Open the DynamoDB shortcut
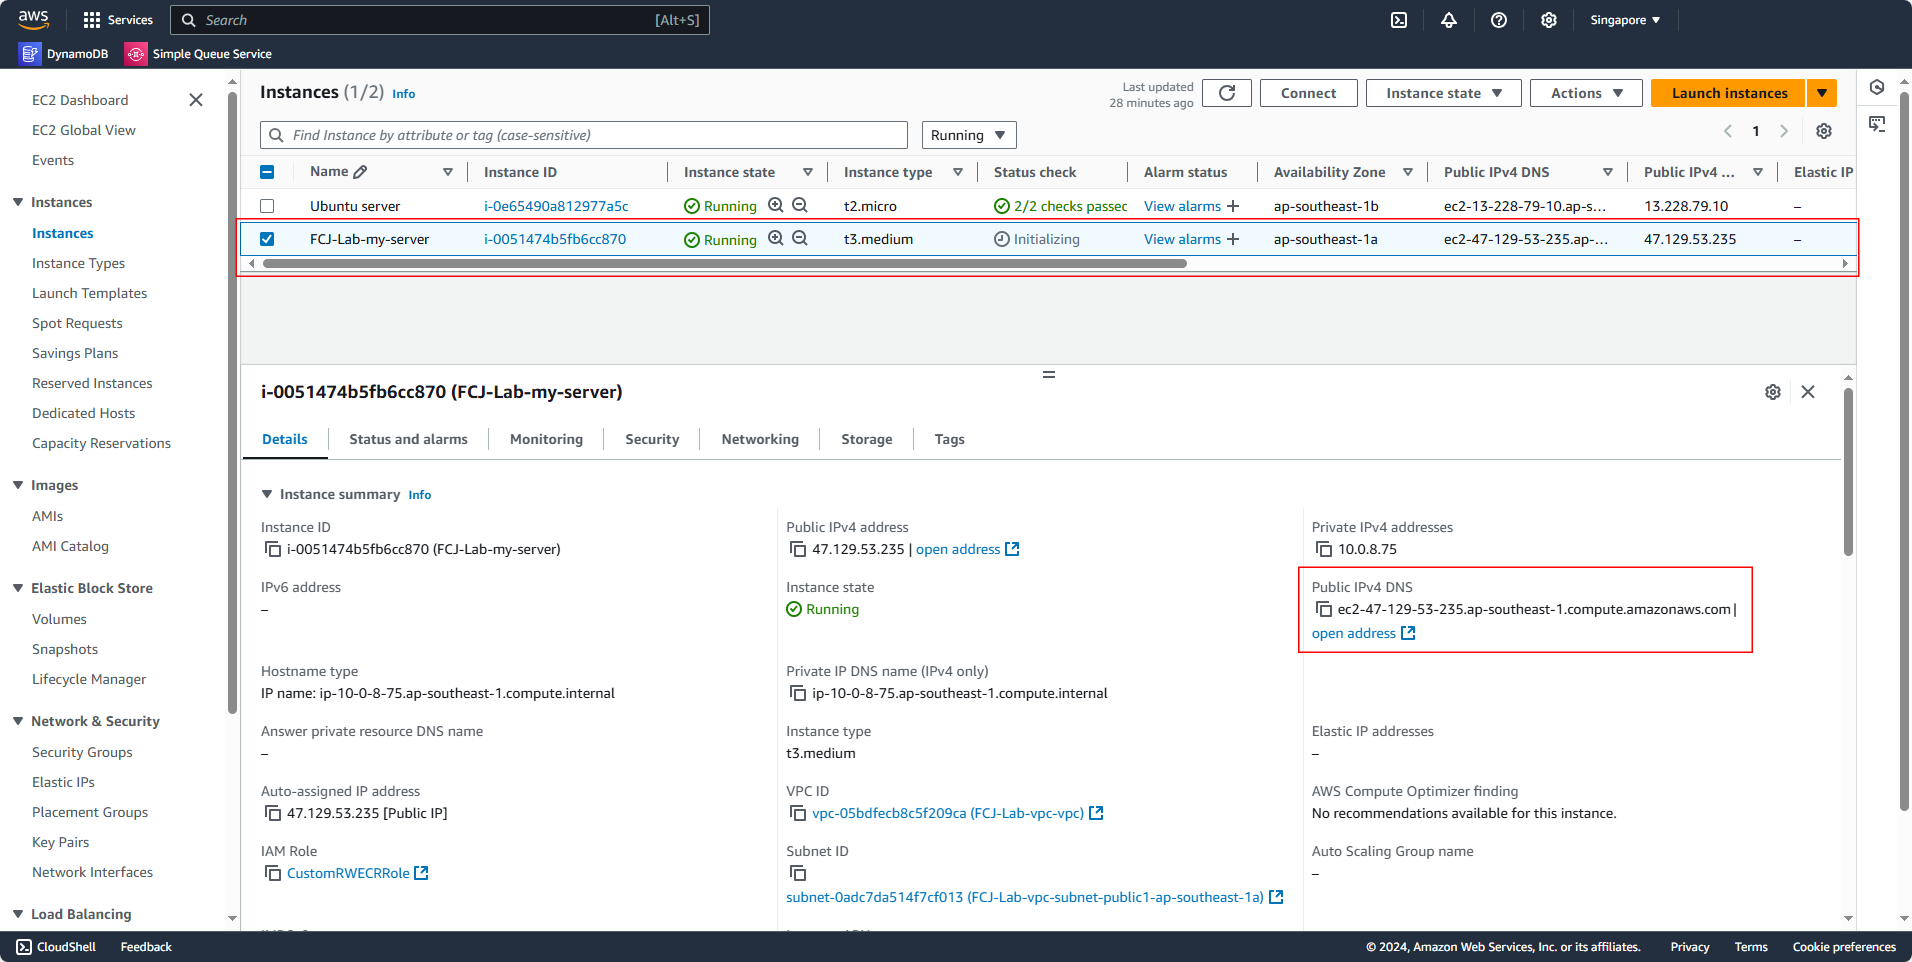The image size is (1912, 962). click(x=64, y=54)
